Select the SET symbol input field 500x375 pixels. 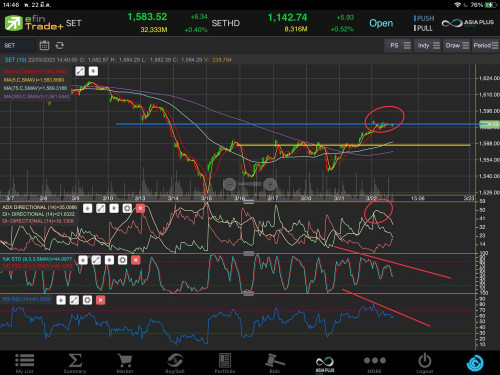point(18,45)
